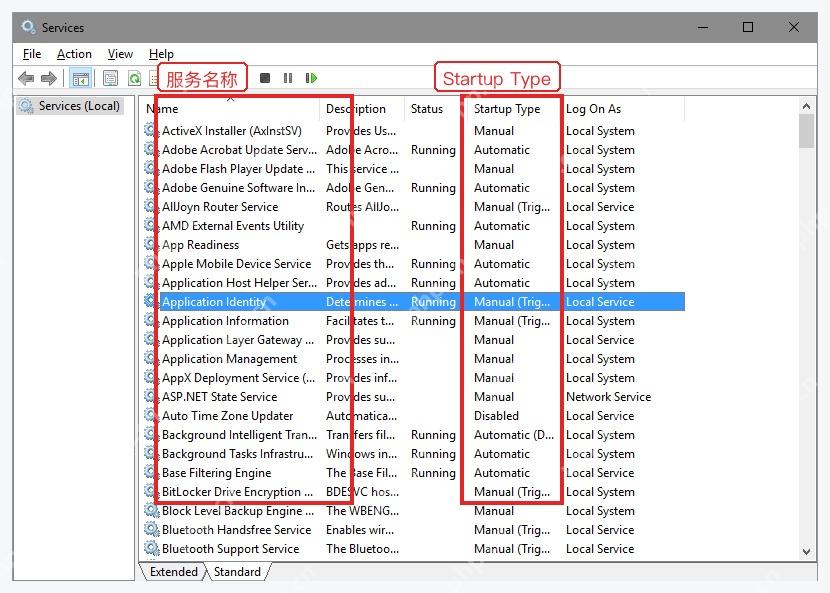
Task: Switch to the Extended tab
Action: (x=173, y=572)
